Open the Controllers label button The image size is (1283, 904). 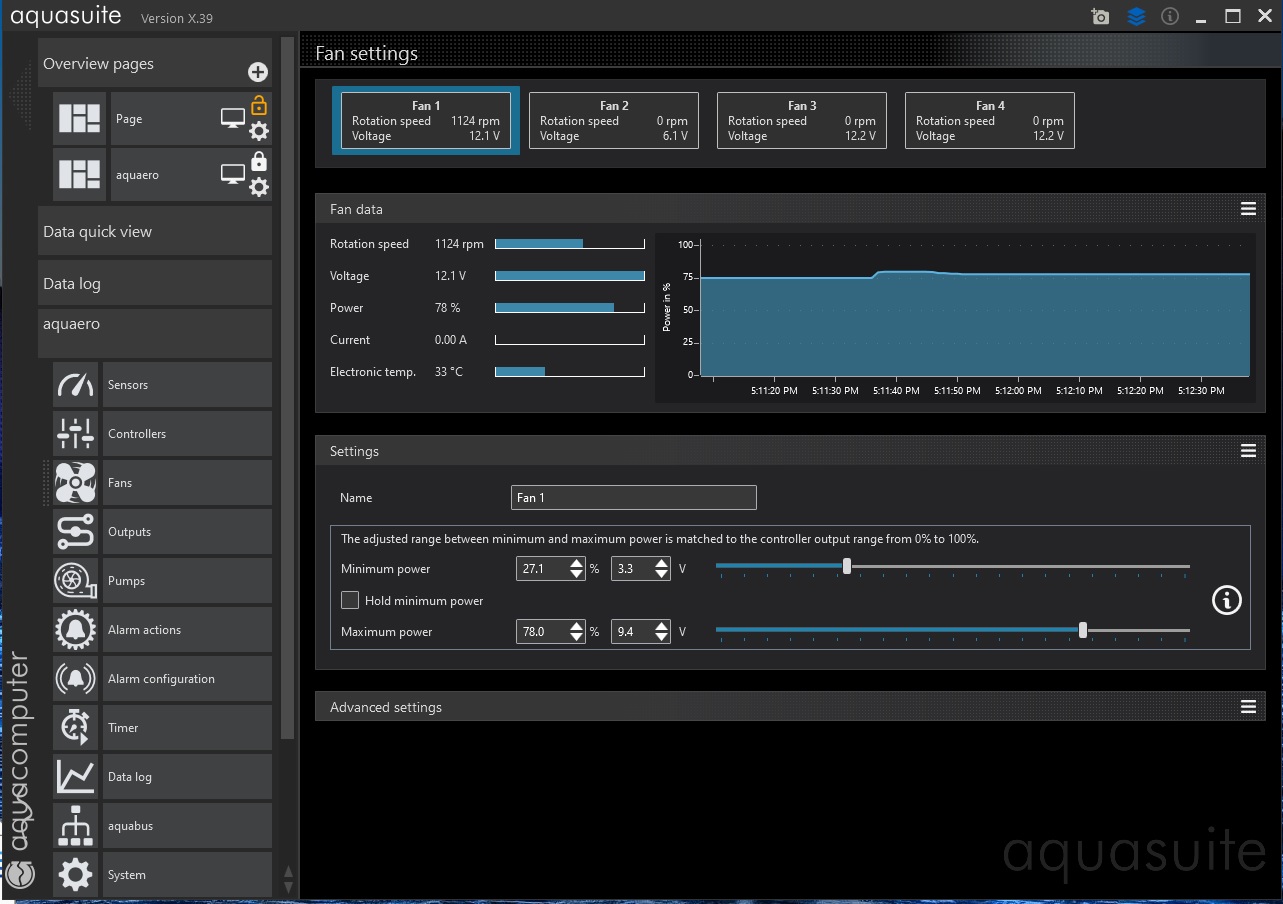point(187,434)
